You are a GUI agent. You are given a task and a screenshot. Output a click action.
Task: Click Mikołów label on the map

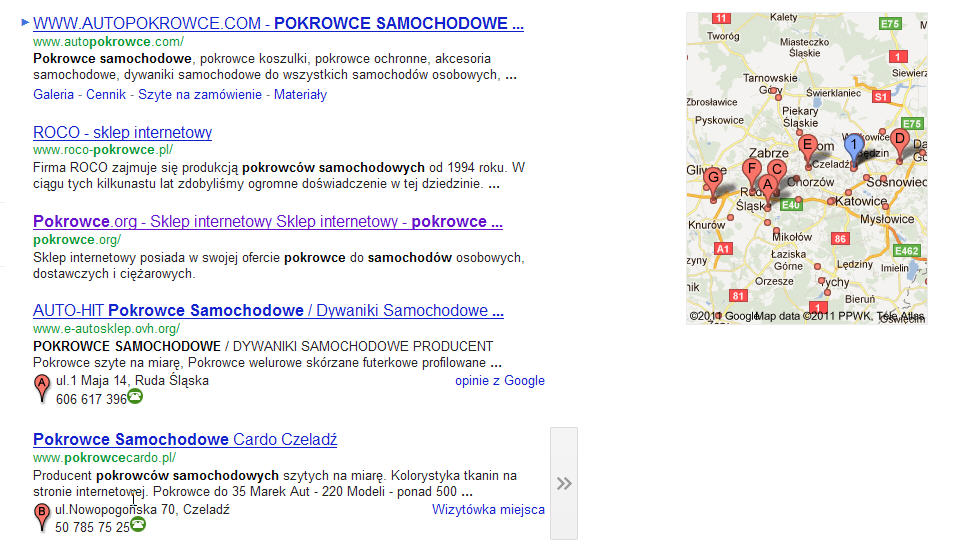point(792,237)
